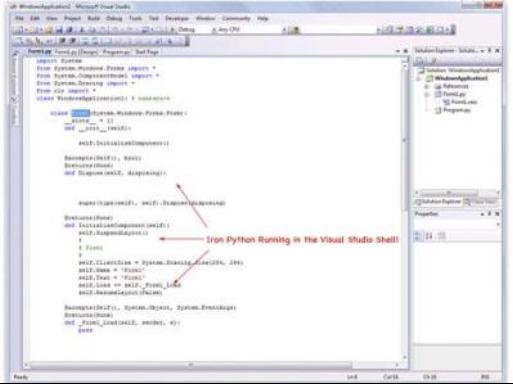Open the Test menu
Viewport: 513px width, 384px height.
point(153,18)
